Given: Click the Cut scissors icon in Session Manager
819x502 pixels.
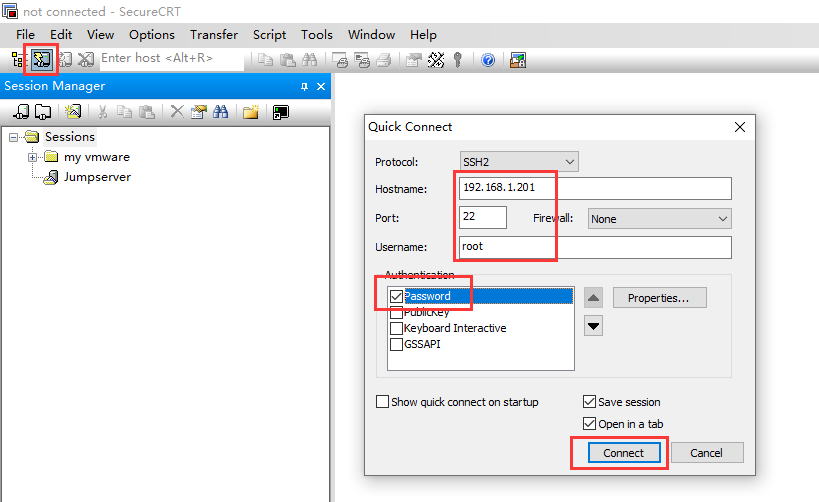Looking at the screenshot, I should pyautogui.click(x=102, y=112).
